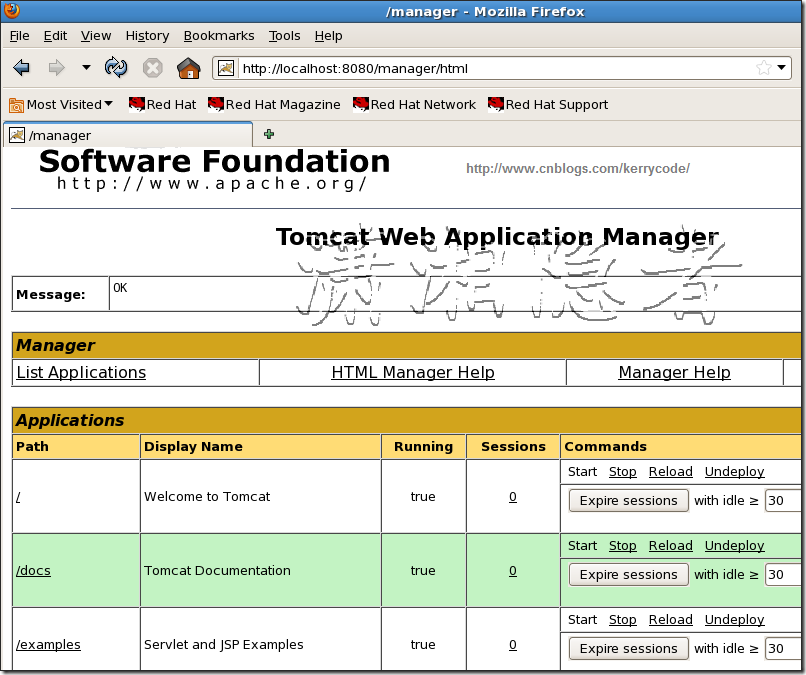Open the back/forward history dropdown arrow

point(86,67)
